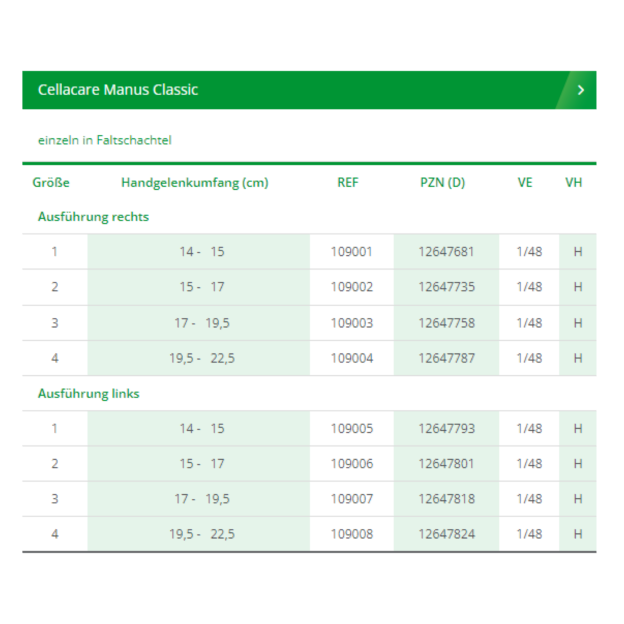Viewport: 624px width, 624px height.
Task: Click the 19,5 - 22,5 range in row 109004
Action: pyautogui.click(x=202, y=358)
